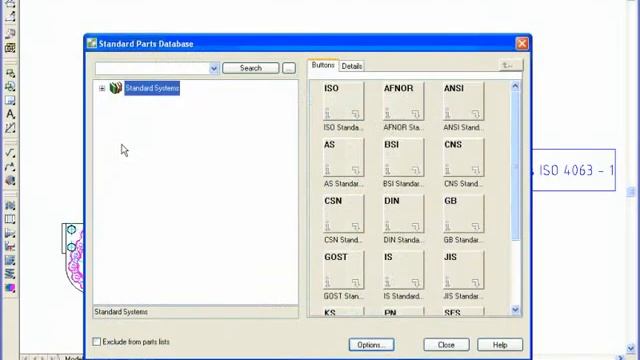Screen dimensions: 640x360
Task: Click the drawing window scroll down arrow
Action: 631,348
